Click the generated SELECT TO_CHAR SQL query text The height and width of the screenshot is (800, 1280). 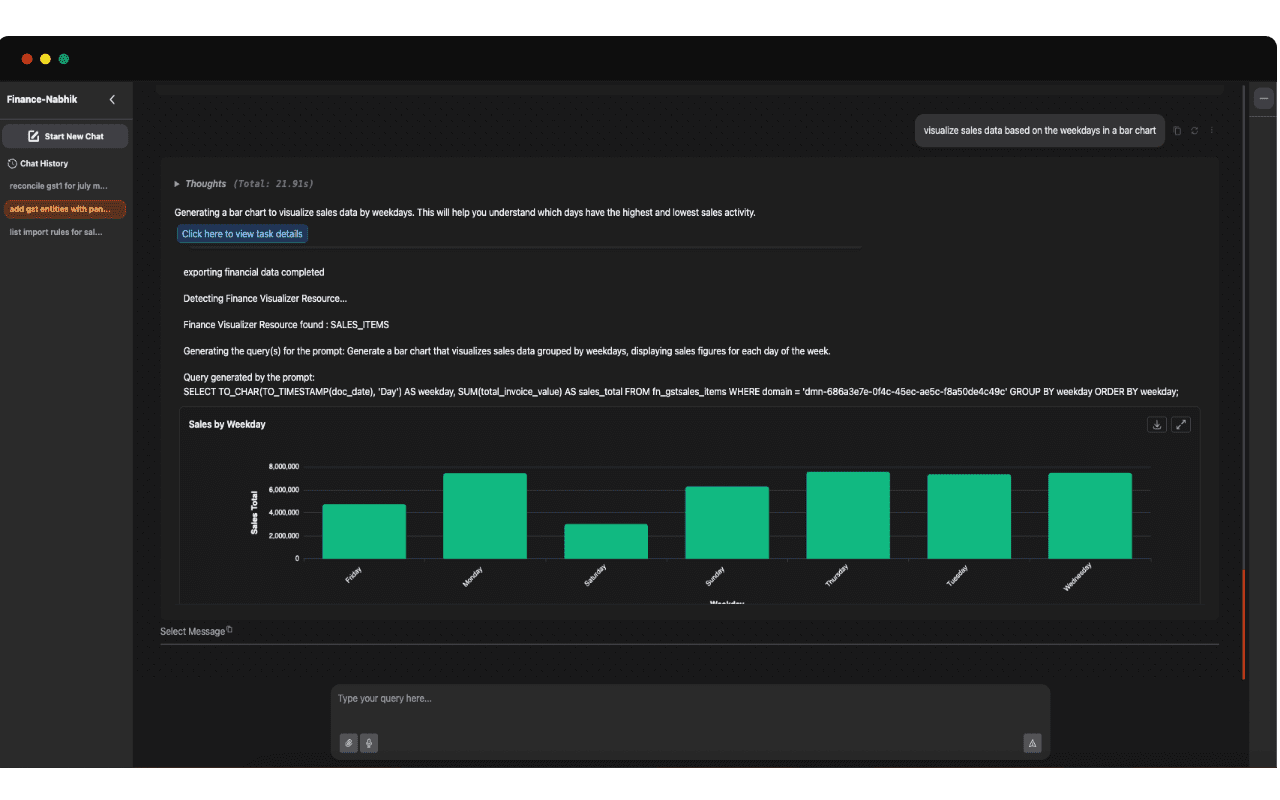pos(681,392)
